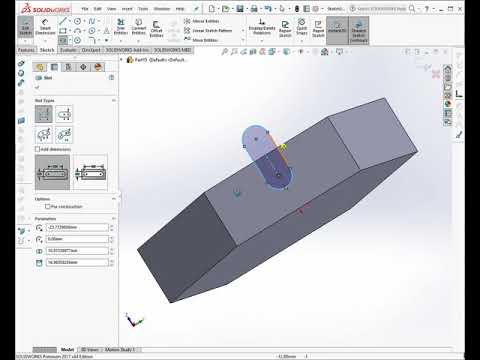
Task: Activate the Convert Entities tool
Action: 139,27
